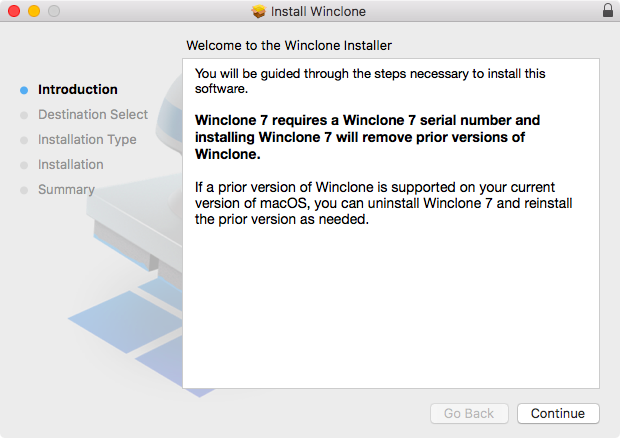620x438 pixels.
Task: Click the Summary step bullet
Action: 24,190
